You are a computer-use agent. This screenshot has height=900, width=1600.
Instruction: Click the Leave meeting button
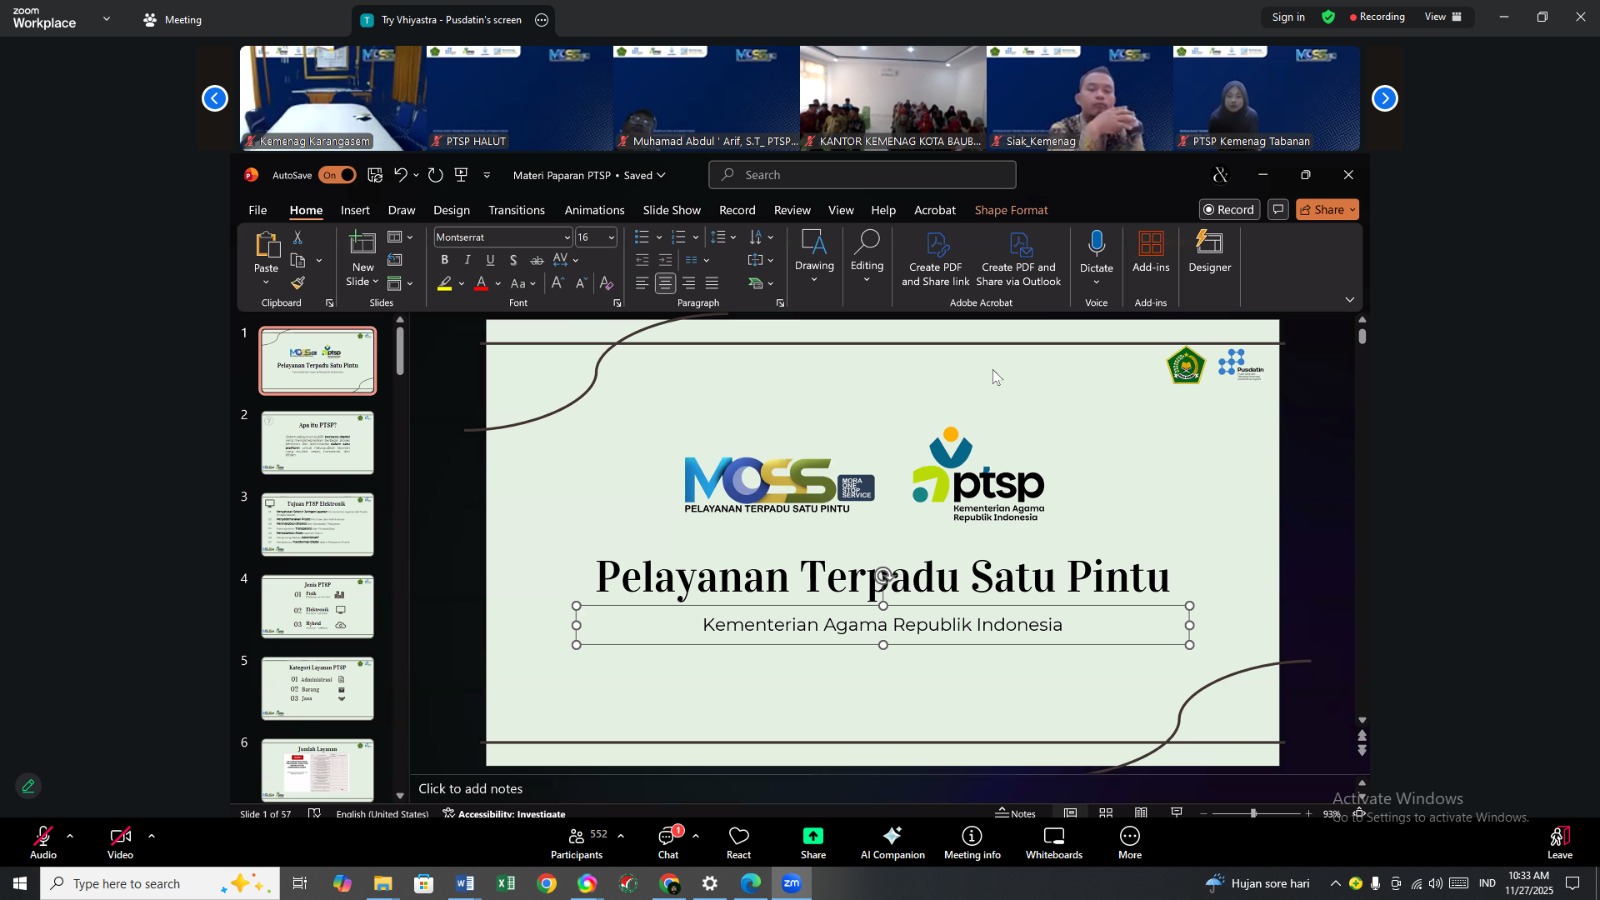(x=1559, y=842)
